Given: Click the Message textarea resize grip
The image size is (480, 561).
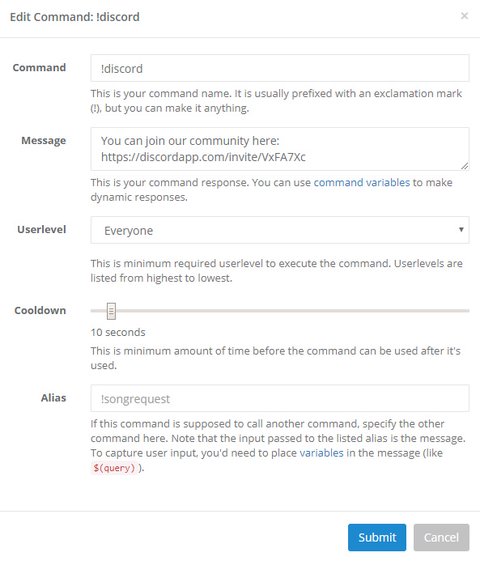Looking at the screenshot, I should 464,166.
